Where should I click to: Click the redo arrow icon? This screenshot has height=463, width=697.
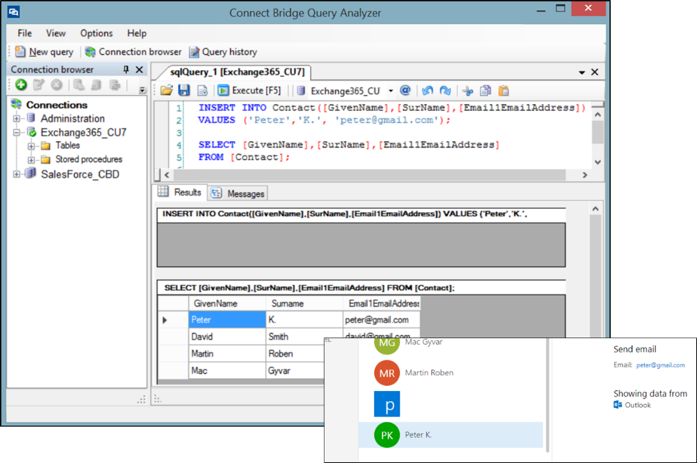click(445, 91)
